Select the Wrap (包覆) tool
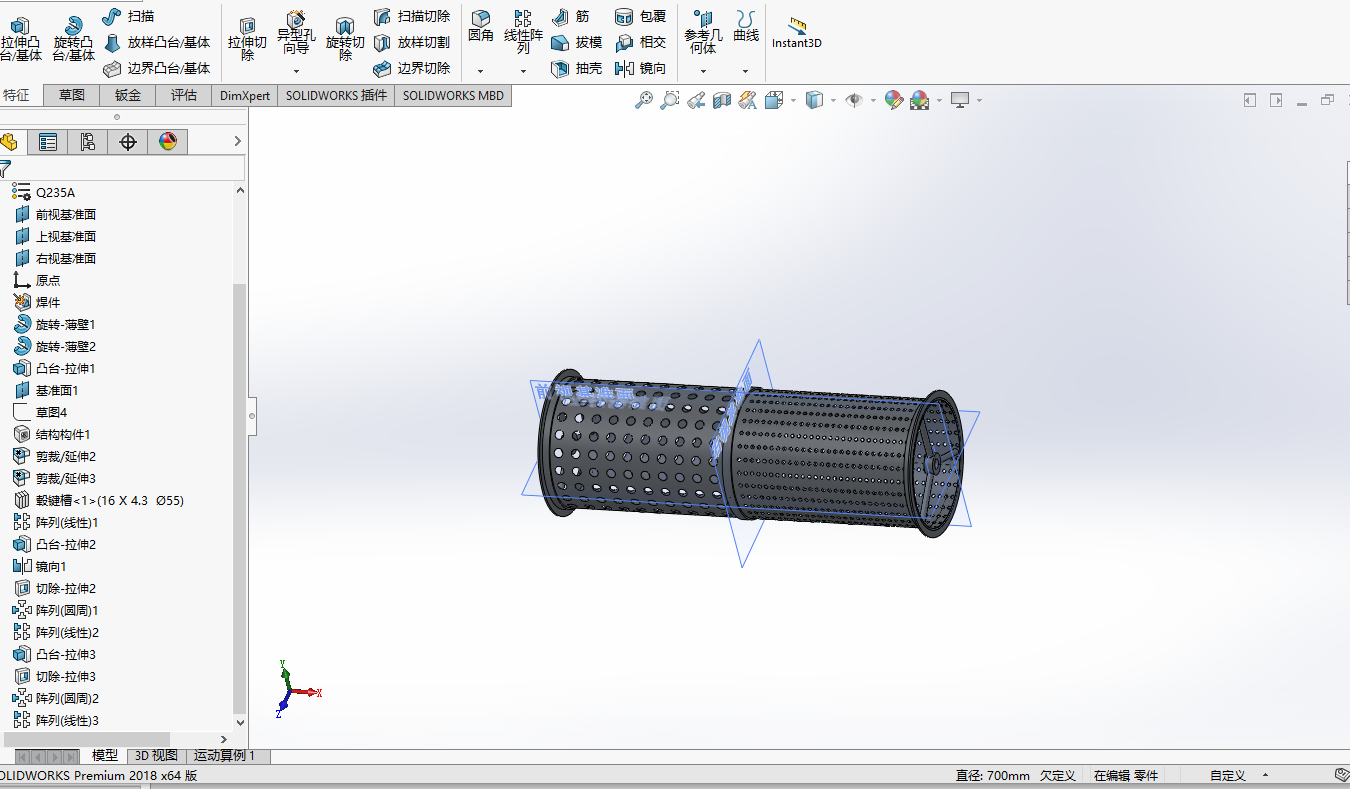The height and width of the screenshot is (789, 1350). point(640,16)
